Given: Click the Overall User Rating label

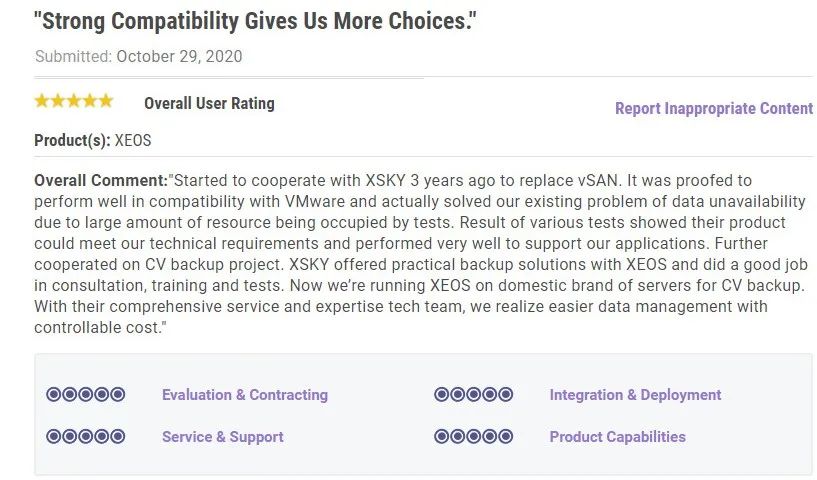Looking at the screenshot, I should pyautogui.click(x=209, y=103).
